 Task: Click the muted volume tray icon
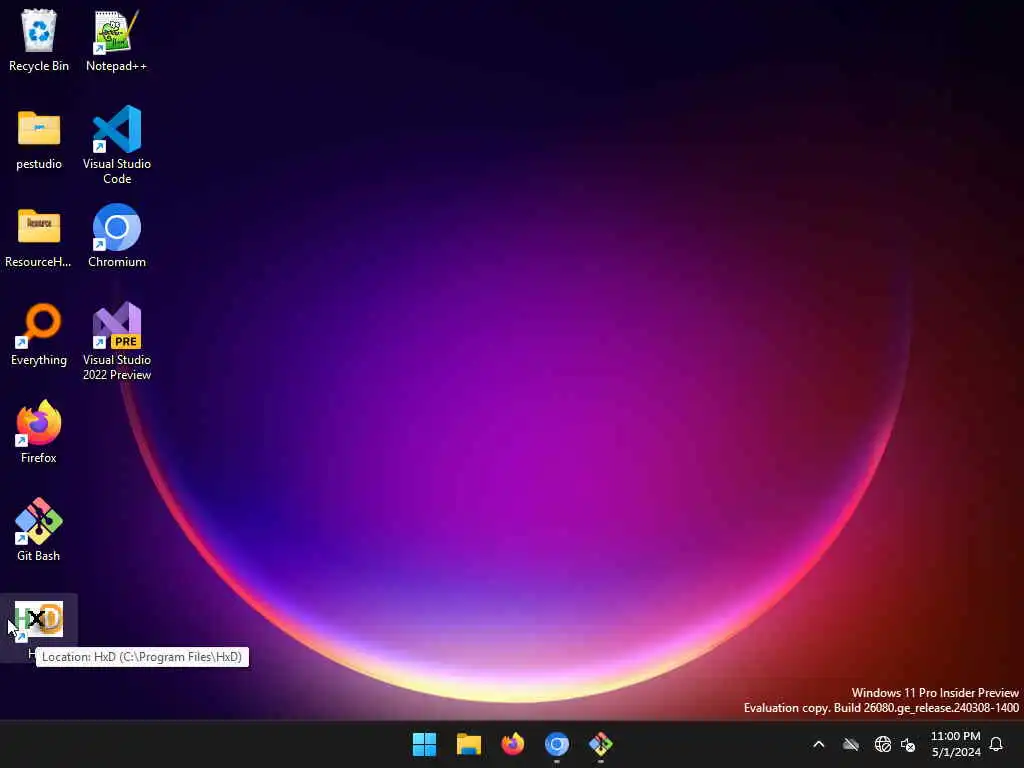908,744
